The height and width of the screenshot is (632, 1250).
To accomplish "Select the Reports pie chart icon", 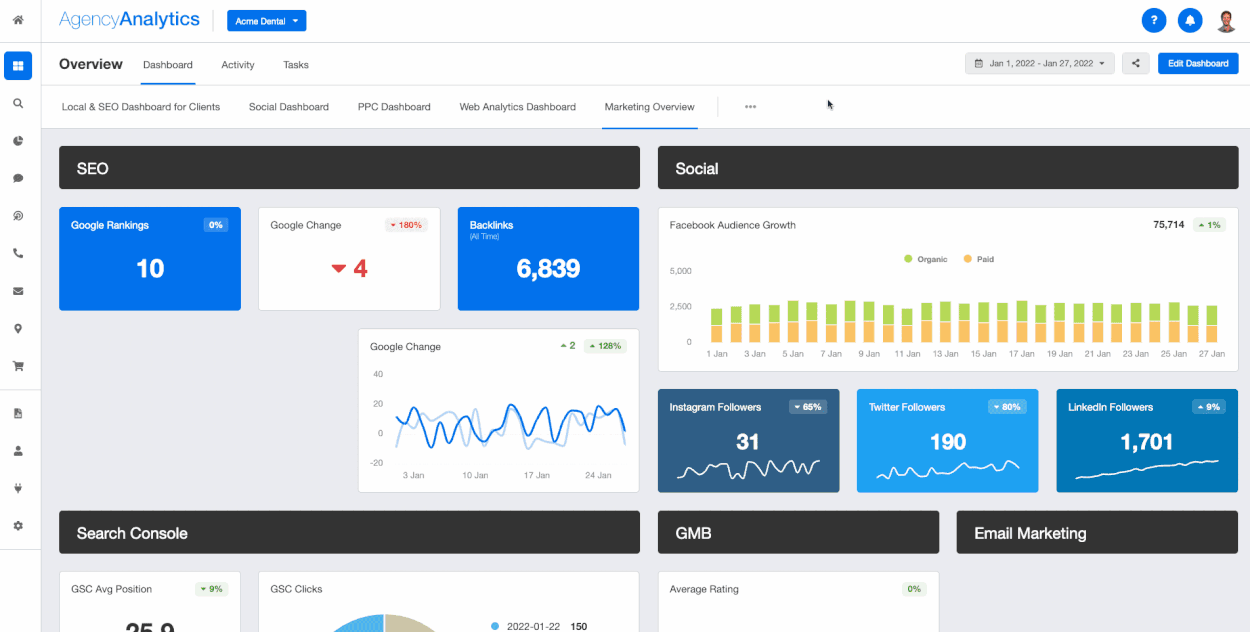I will coord(18,141).
